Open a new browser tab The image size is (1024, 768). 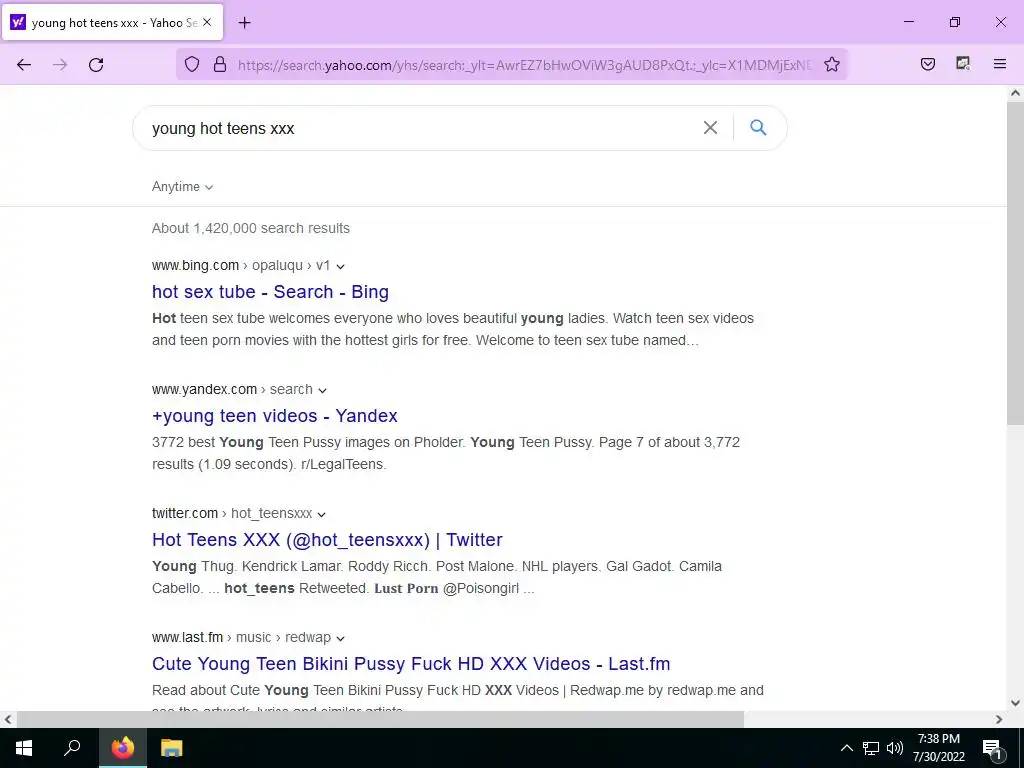(x=244, y=23)
